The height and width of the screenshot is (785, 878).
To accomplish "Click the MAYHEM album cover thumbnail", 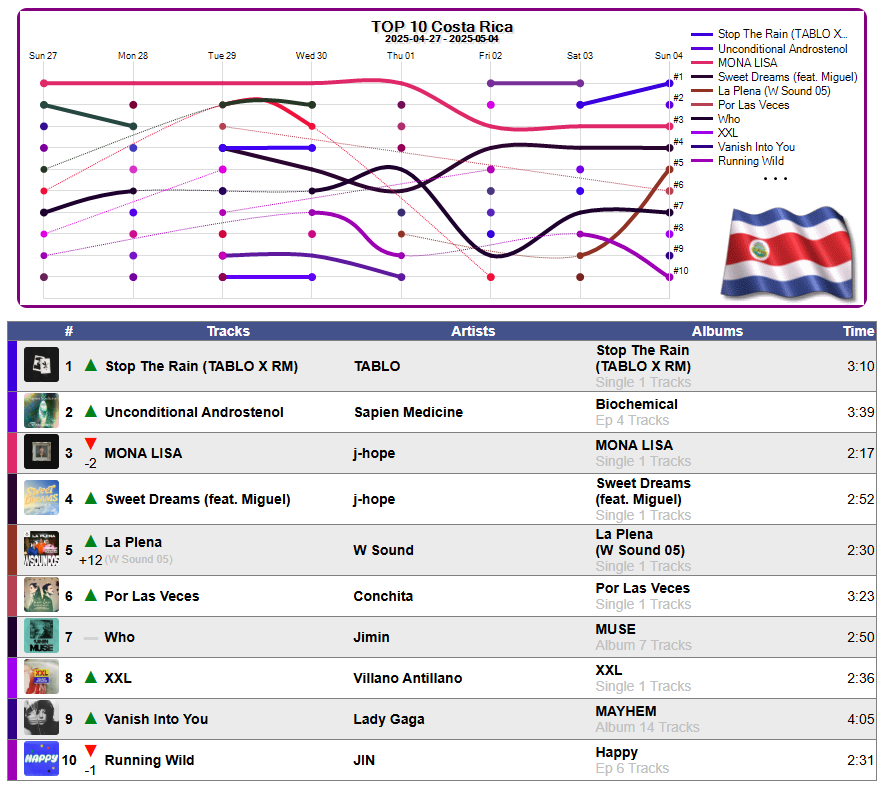I will (x=41, y=718).
